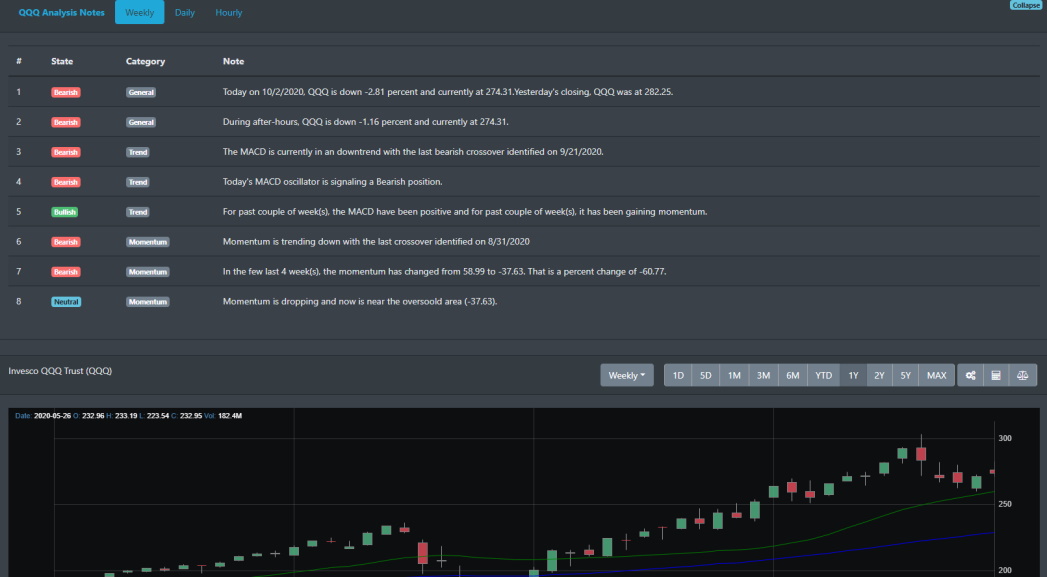Click the Momentum category badge in row 6

(148, 242)
